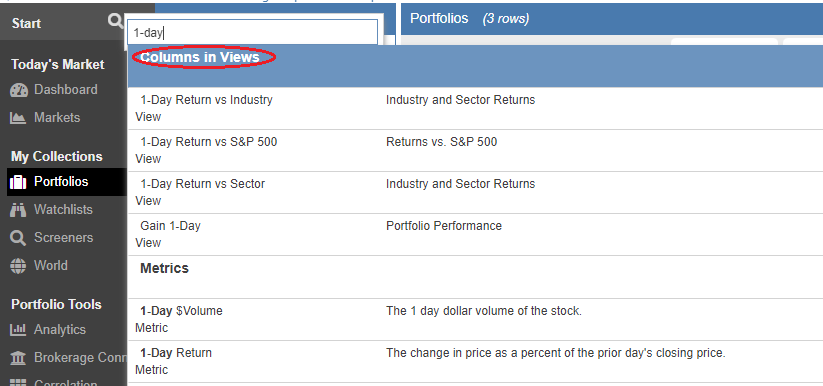Screen dimensions: 823x386
Task: Open Brokerage Connections bank icon
Action: pyautogui.click(x=18, y=358)
